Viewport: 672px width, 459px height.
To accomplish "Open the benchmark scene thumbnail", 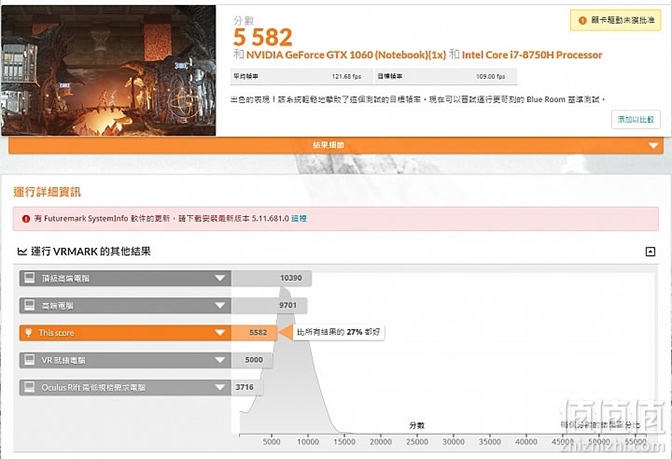I will [108, 71].
